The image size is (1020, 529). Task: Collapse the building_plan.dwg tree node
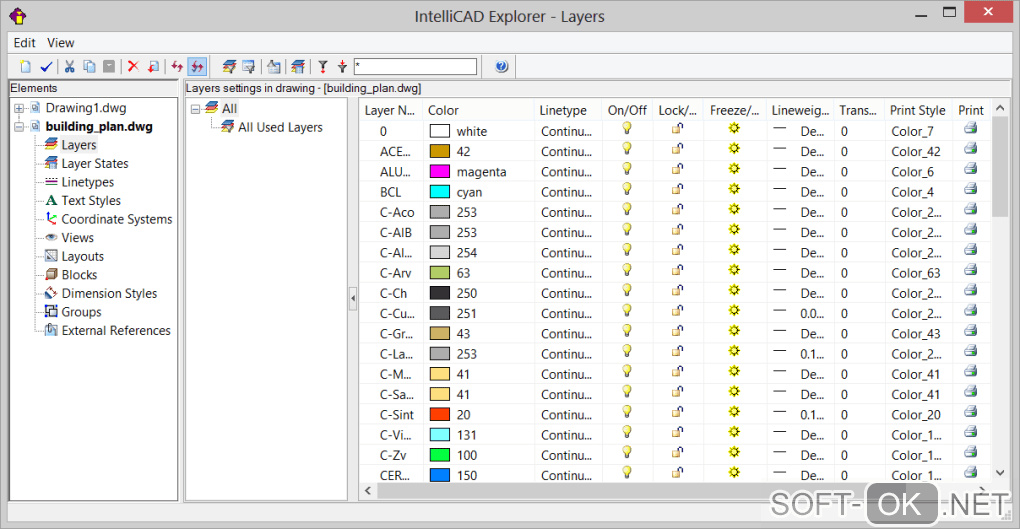[19, 127]
